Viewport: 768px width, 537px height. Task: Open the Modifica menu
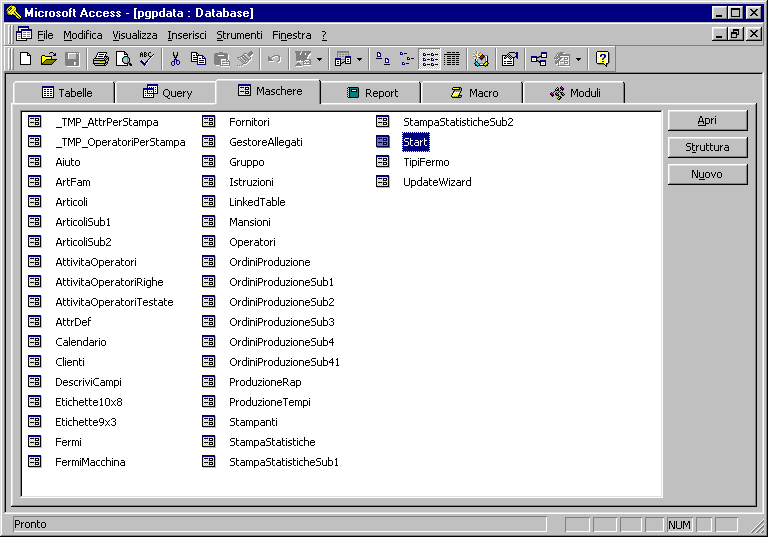(83, 35)
